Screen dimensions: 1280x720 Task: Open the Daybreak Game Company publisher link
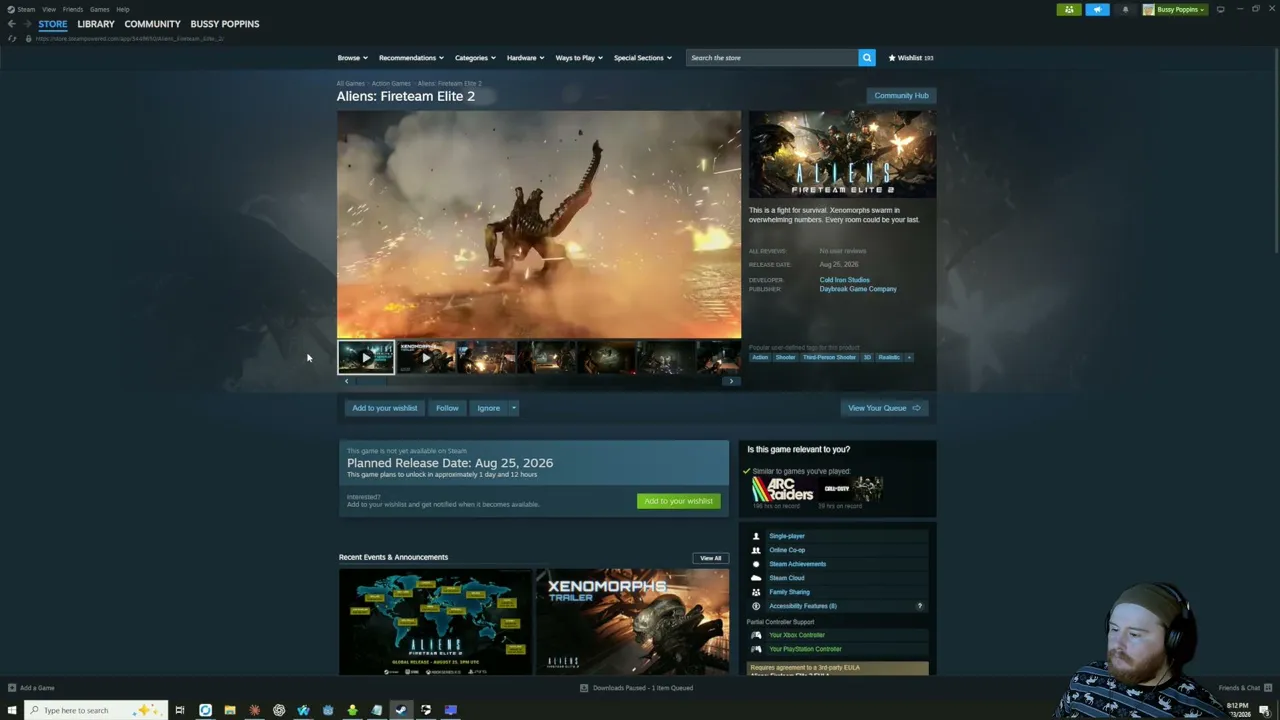[x=858, y=289]
